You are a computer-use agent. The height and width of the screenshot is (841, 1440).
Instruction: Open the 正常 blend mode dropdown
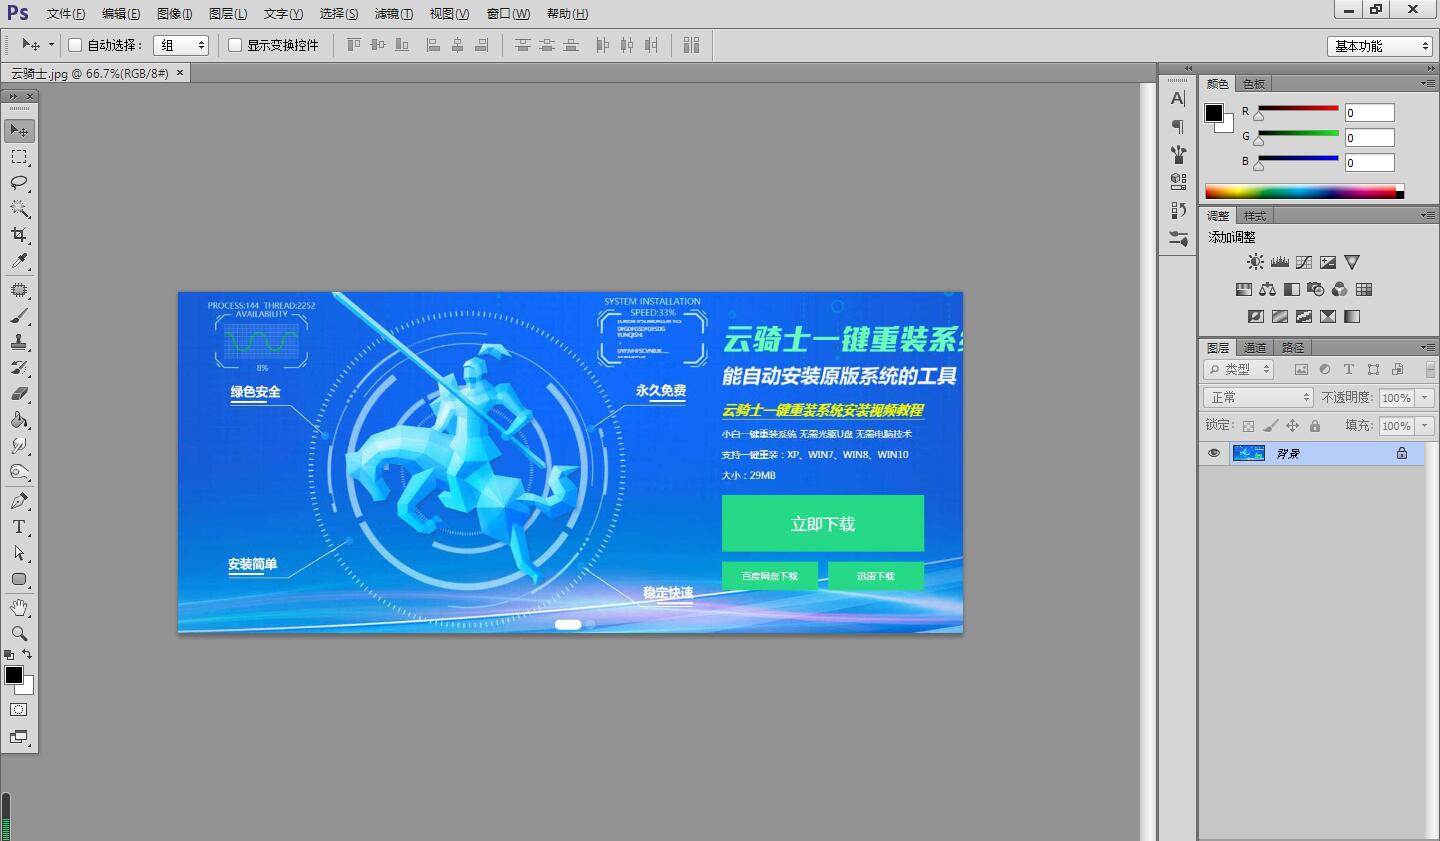(x=1258, y=397)
